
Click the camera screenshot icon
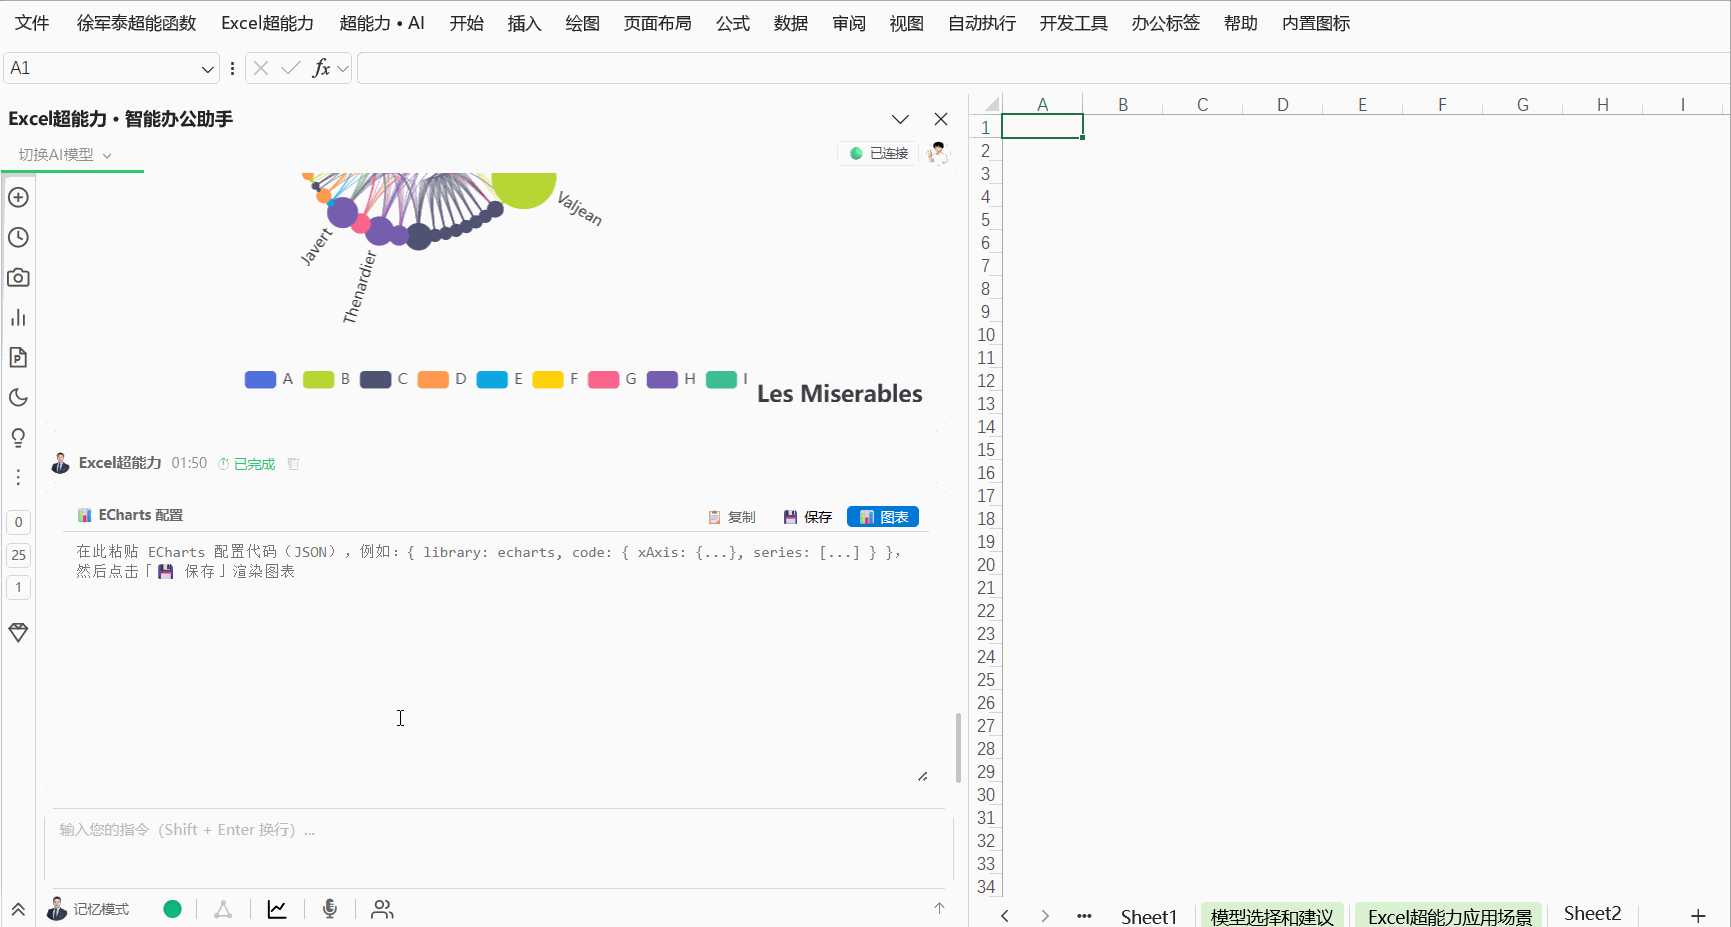(x=18, y=277)
